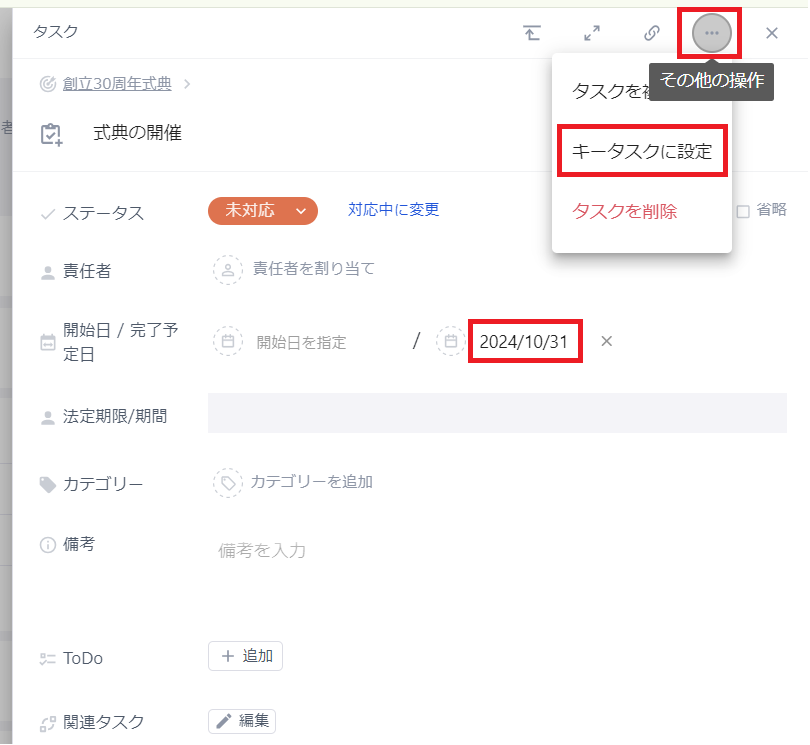810x745 pixels.
Task: Click the 備考を入力 notes field
Action: 262,551
